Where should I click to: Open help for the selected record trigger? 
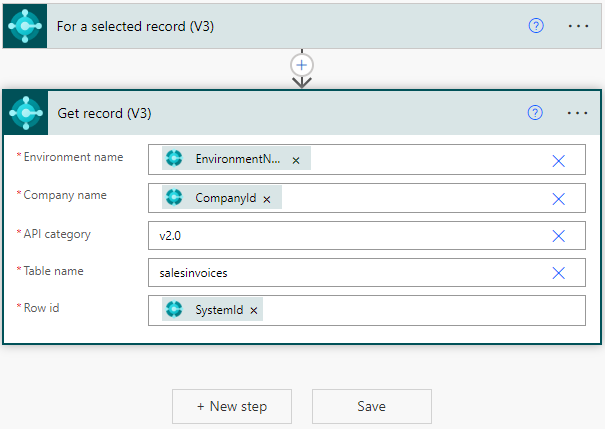pyautogui.click(x=535, y=26)
